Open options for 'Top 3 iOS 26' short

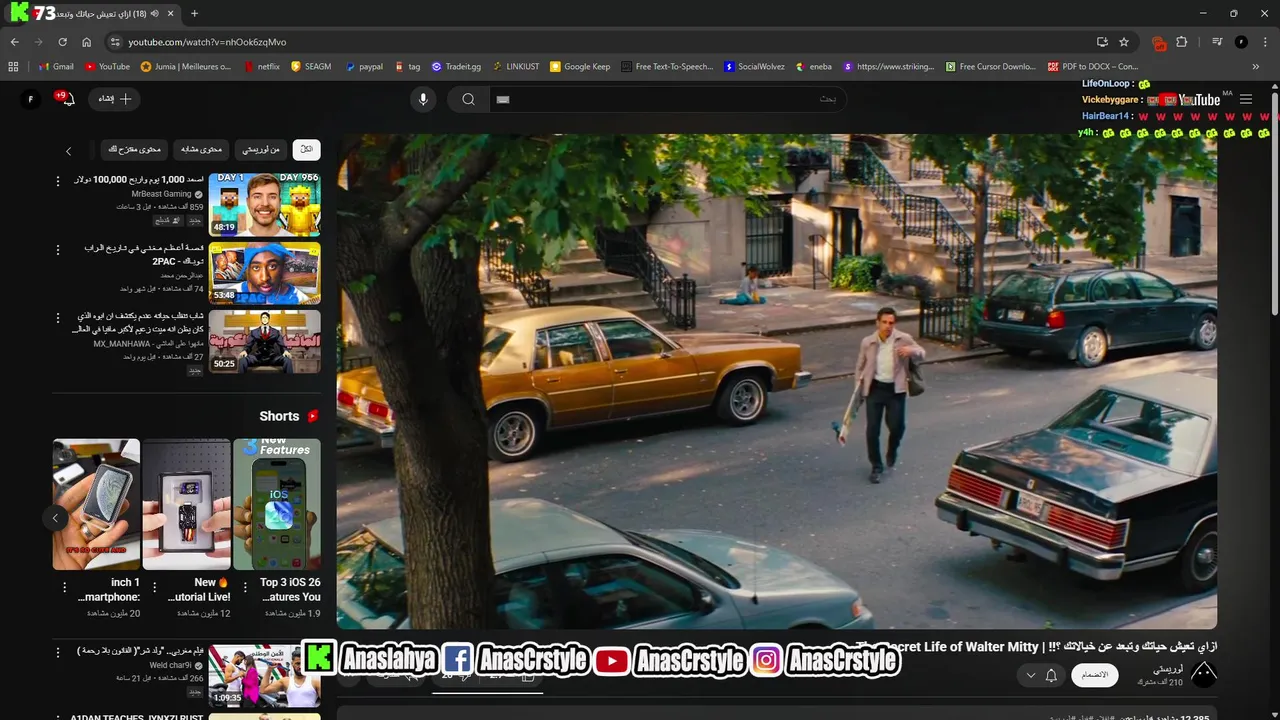point(245,587)
